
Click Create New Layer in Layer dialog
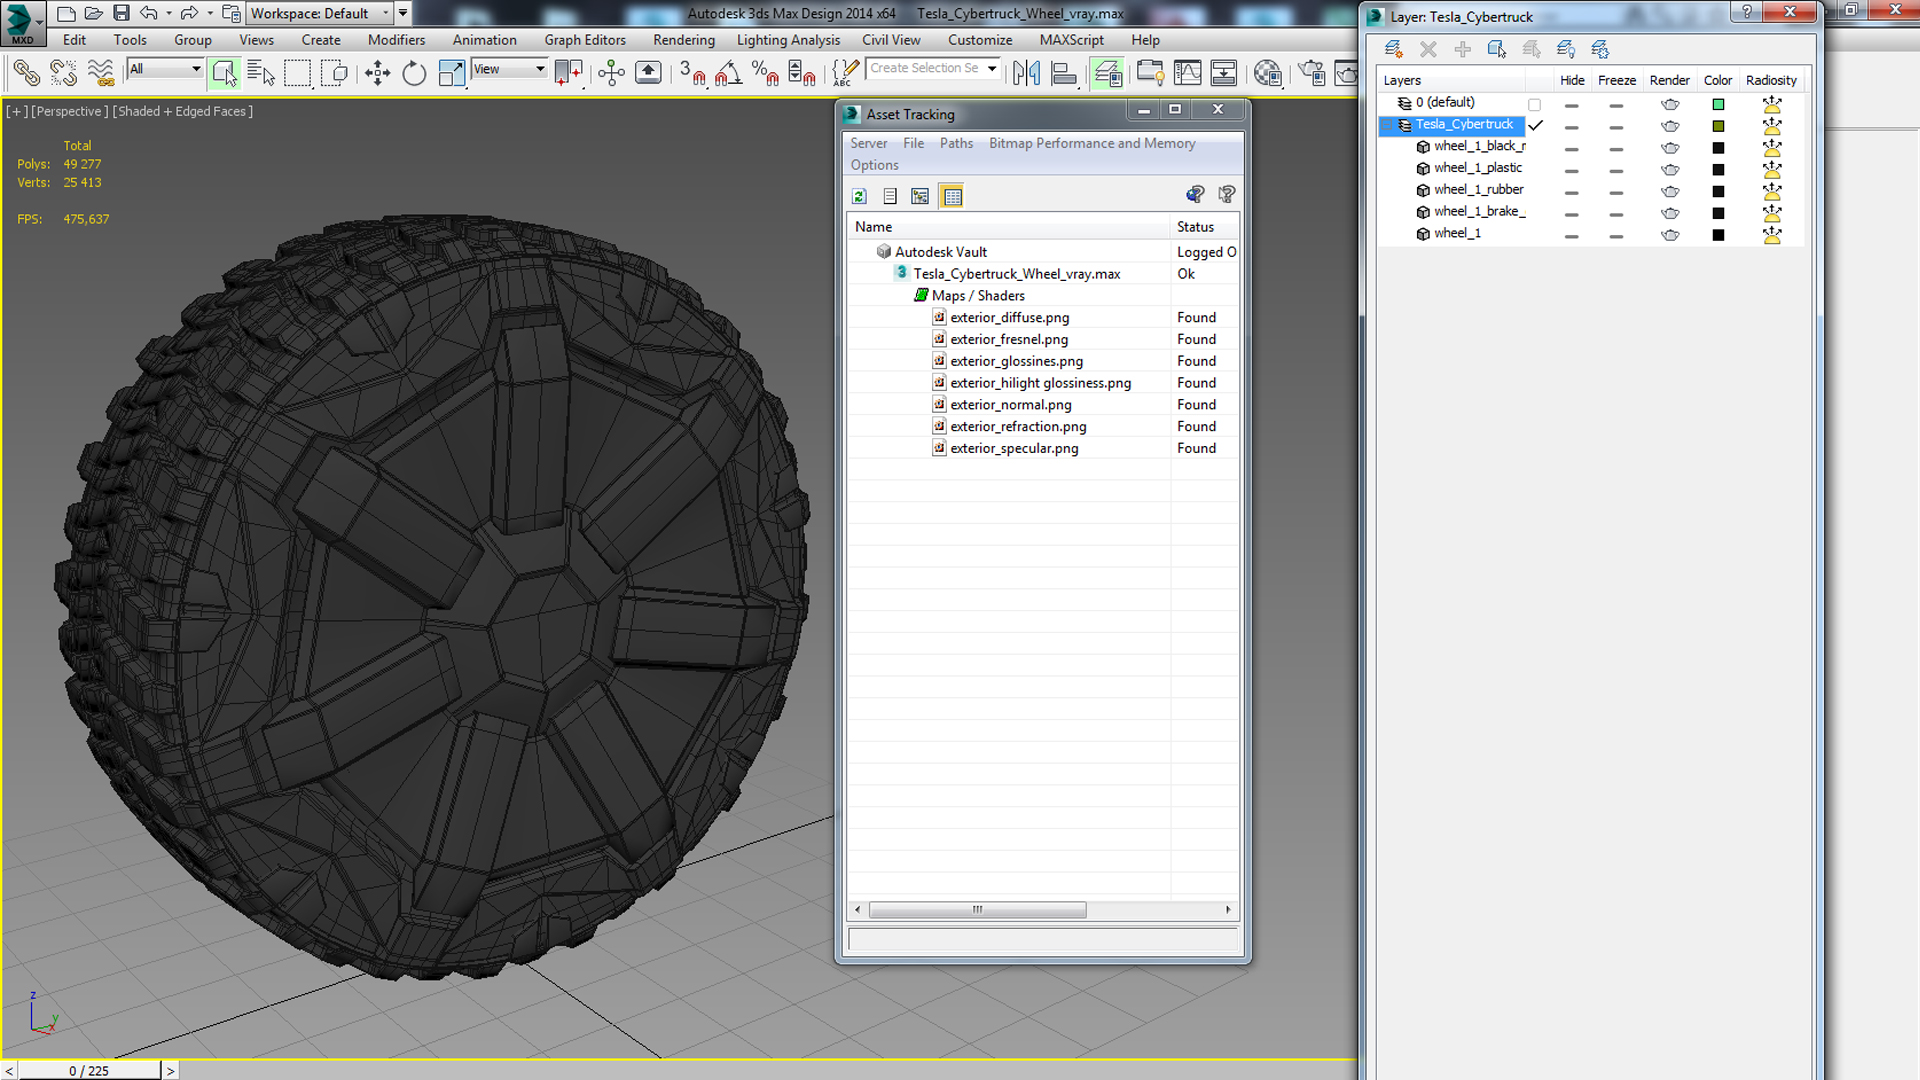click(1393, 49)
